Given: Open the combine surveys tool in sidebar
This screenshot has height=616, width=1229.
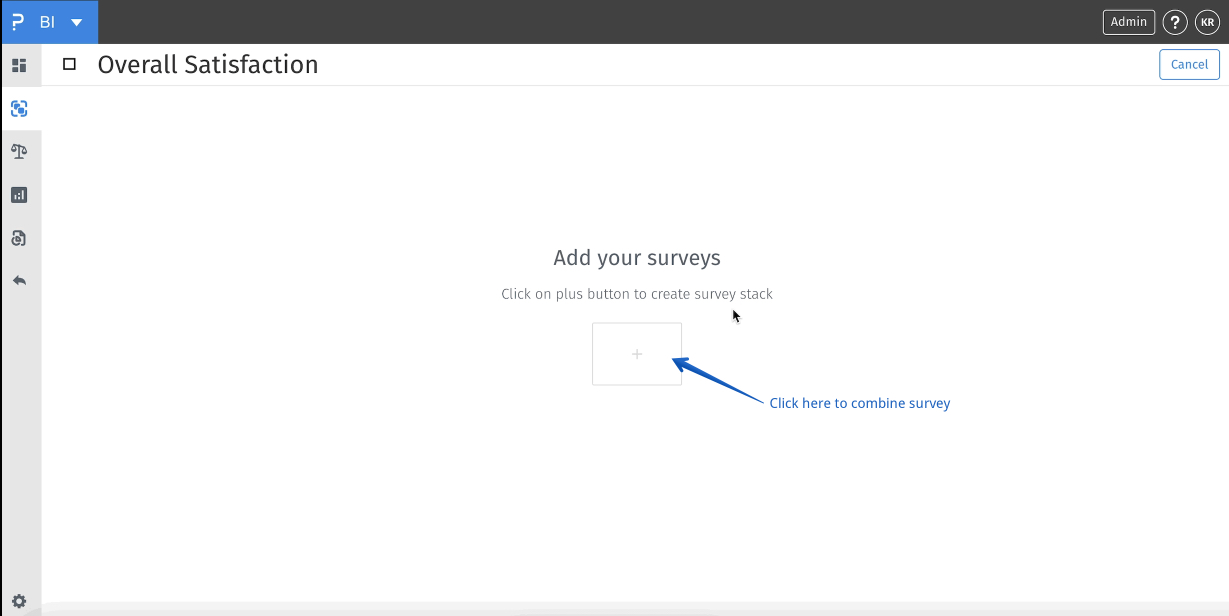Looking at the screenshot, I should click(x=19, y=108).
